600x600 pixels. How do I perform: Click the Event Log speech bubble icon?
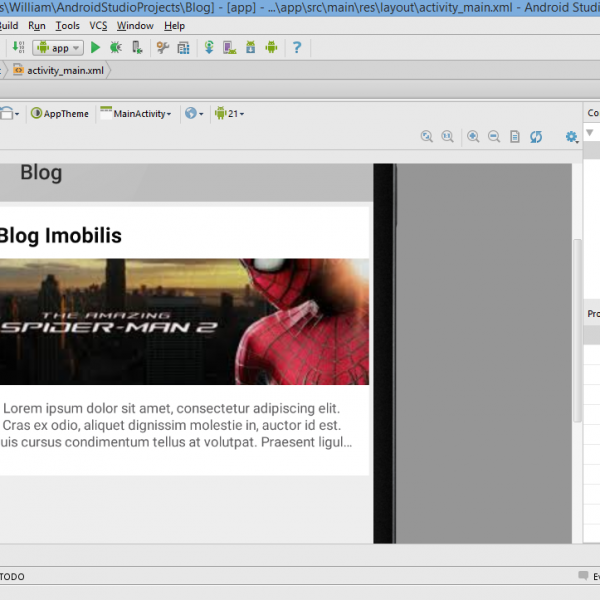(583, 576)
